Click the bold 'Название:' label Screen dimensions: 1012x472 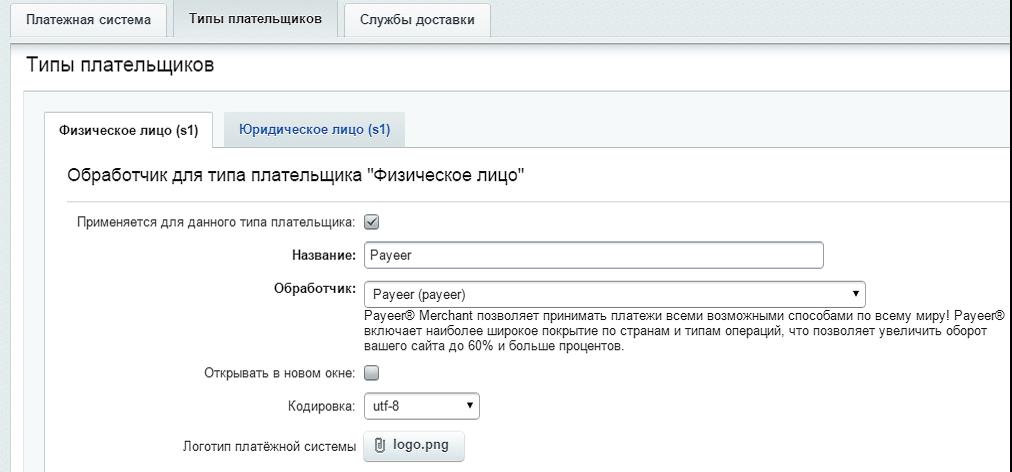pos(324,255)
